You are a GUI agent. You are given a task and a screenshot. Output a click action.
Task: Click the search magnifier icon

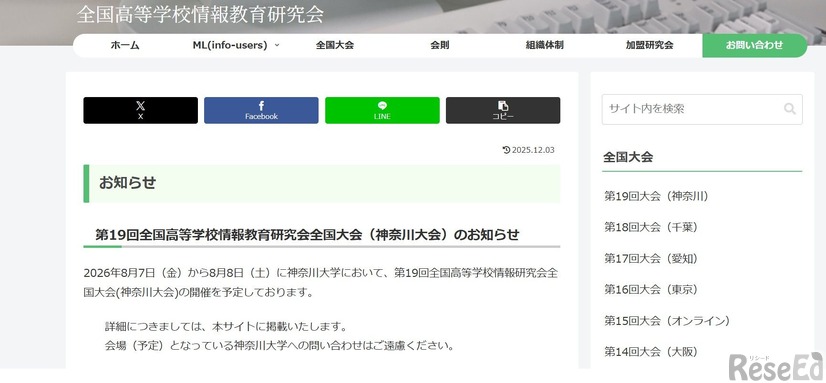pyautogui.click(x=789, y=109)
